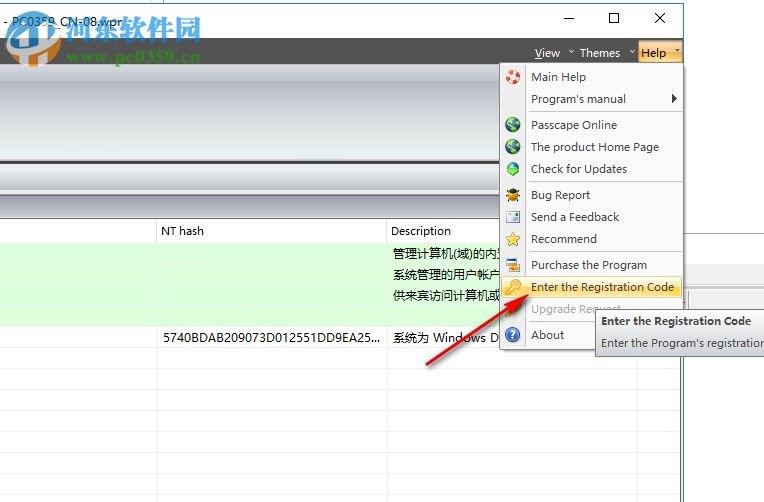Click the Recommend star icon

click(513, 239)
